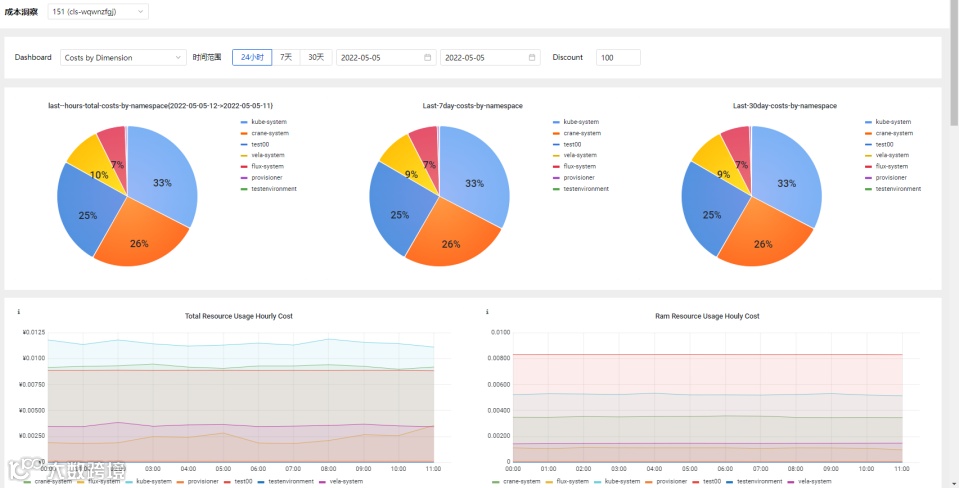
Task: Select the 7天 time range
Action: tap(286, 57)
